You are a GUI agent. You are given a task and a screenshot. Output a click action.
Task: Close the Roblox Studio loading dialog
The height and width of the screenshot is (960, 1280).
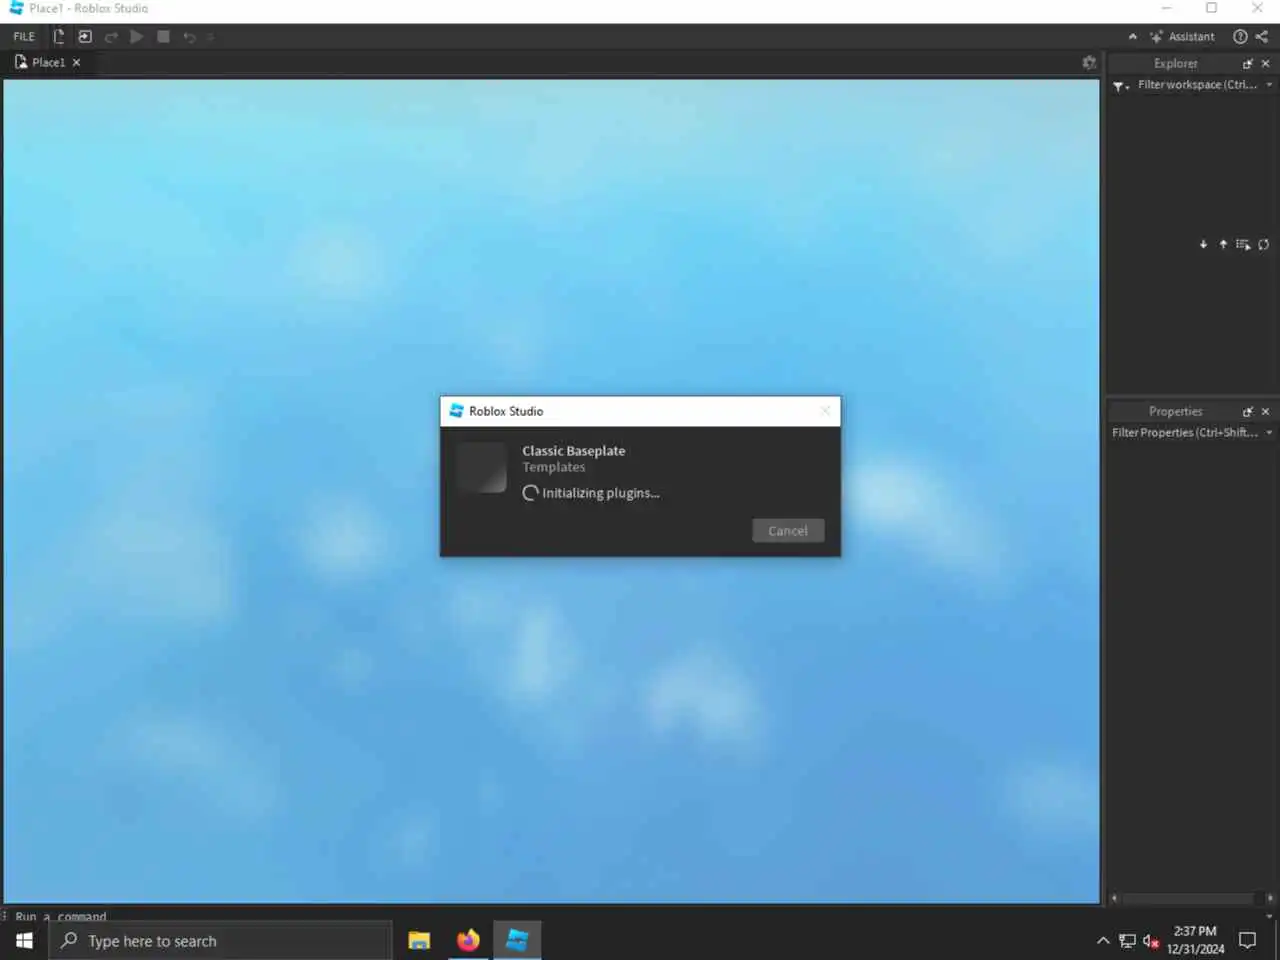[x=825, y=411]
